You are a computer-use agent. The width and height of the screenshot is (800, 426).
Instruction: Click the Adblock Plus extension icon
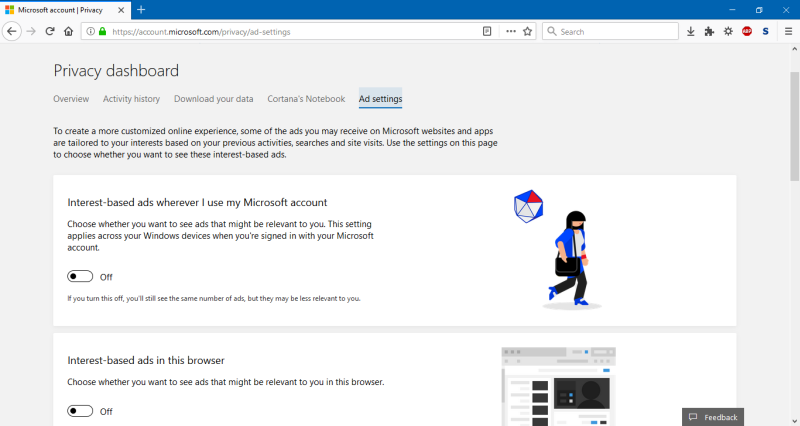tap(747, 31)
